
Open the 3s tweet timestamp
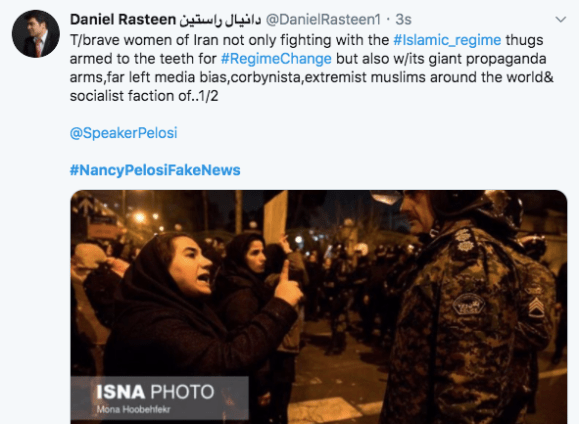tap(403, 20)
